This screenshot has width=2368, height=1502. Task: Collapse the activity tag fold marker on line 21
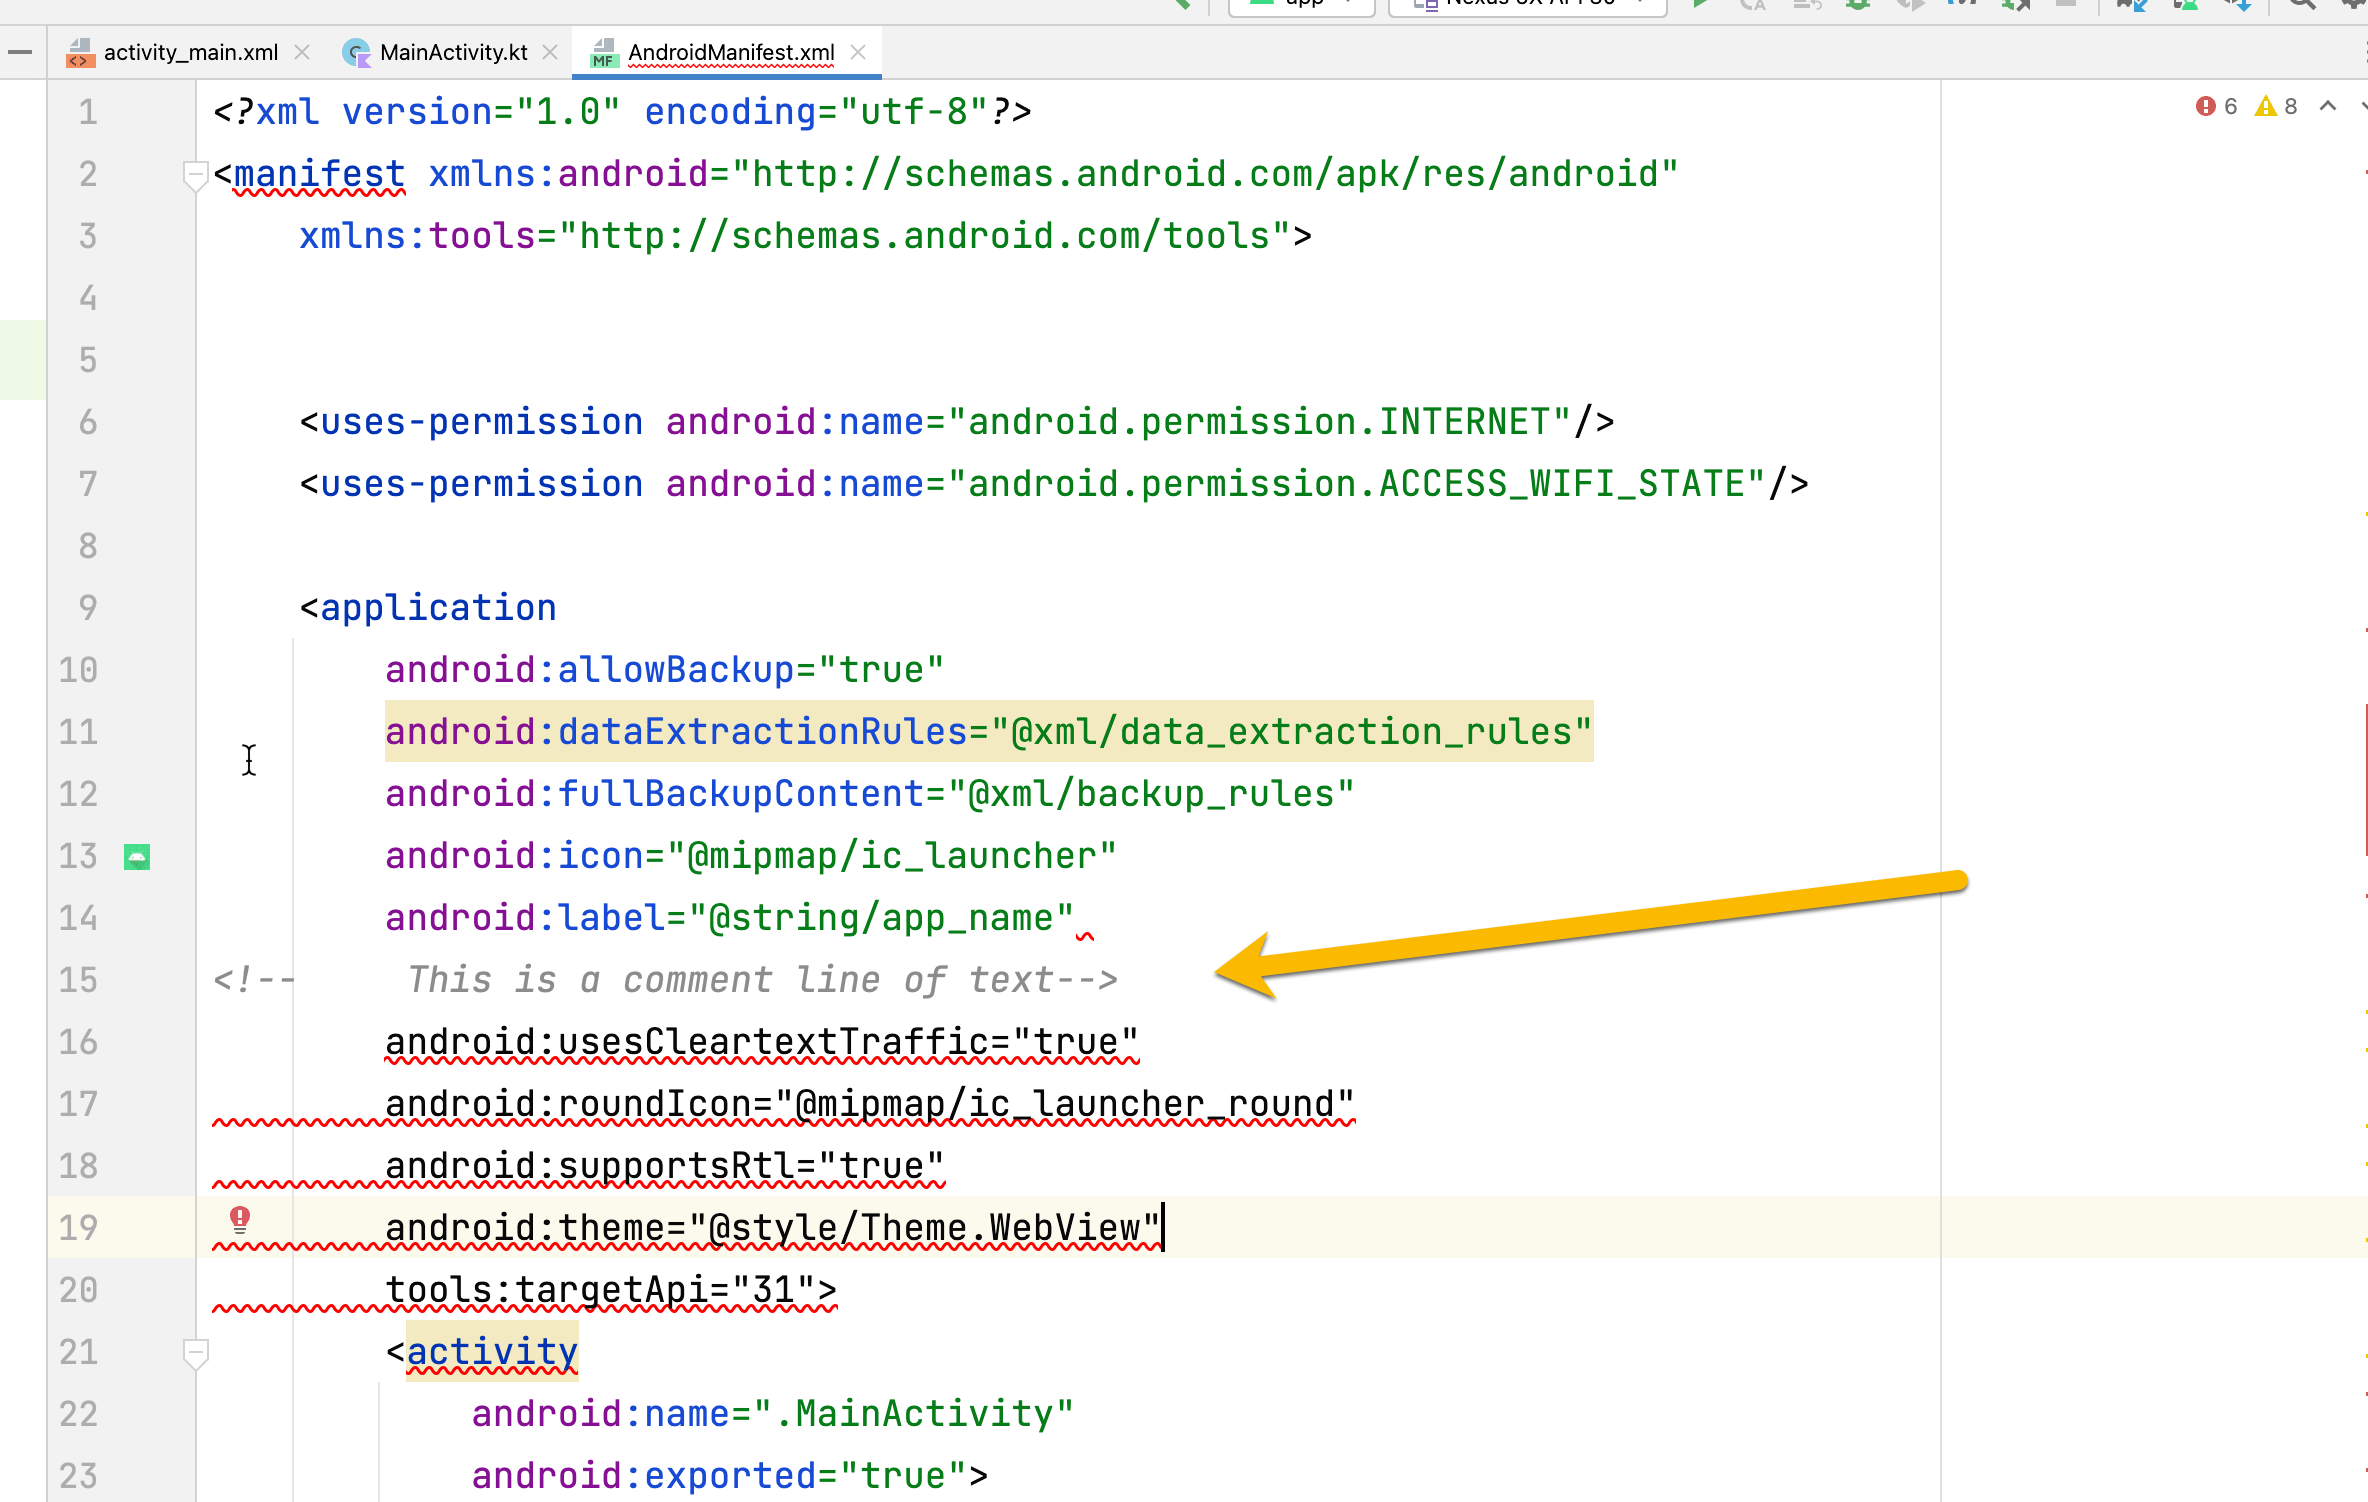click(195, 1353)
